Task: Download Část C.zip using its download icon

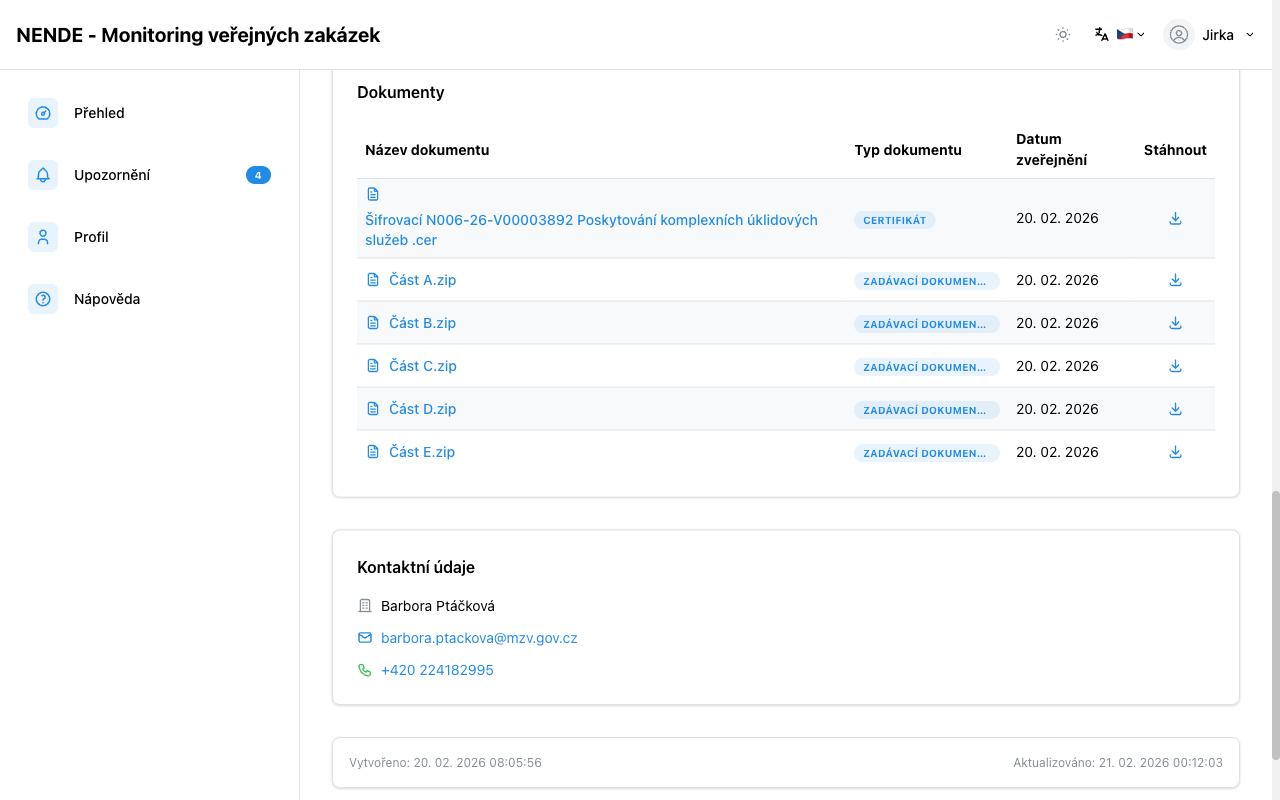Action: click(1175, 367)
